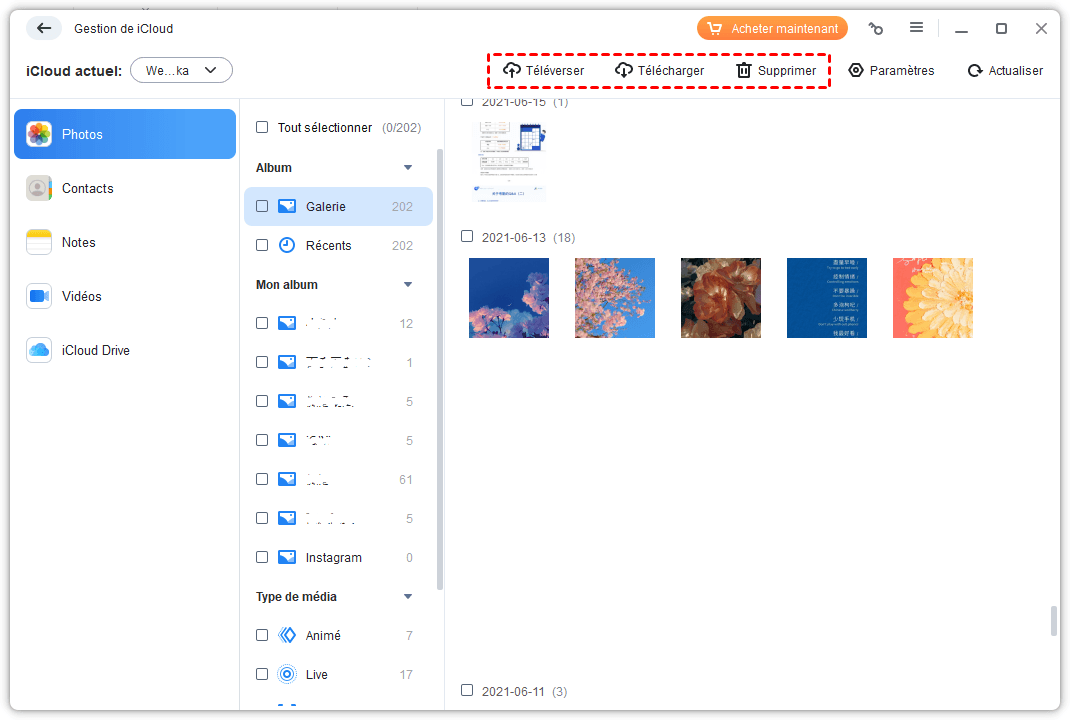Open the yellow flower photo thumbnail

[932, 298]
